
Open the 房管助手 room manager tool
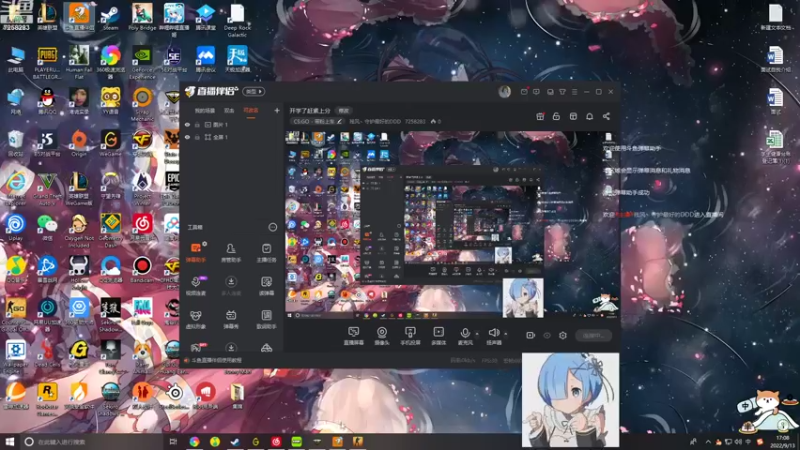(x=231, y=253)
